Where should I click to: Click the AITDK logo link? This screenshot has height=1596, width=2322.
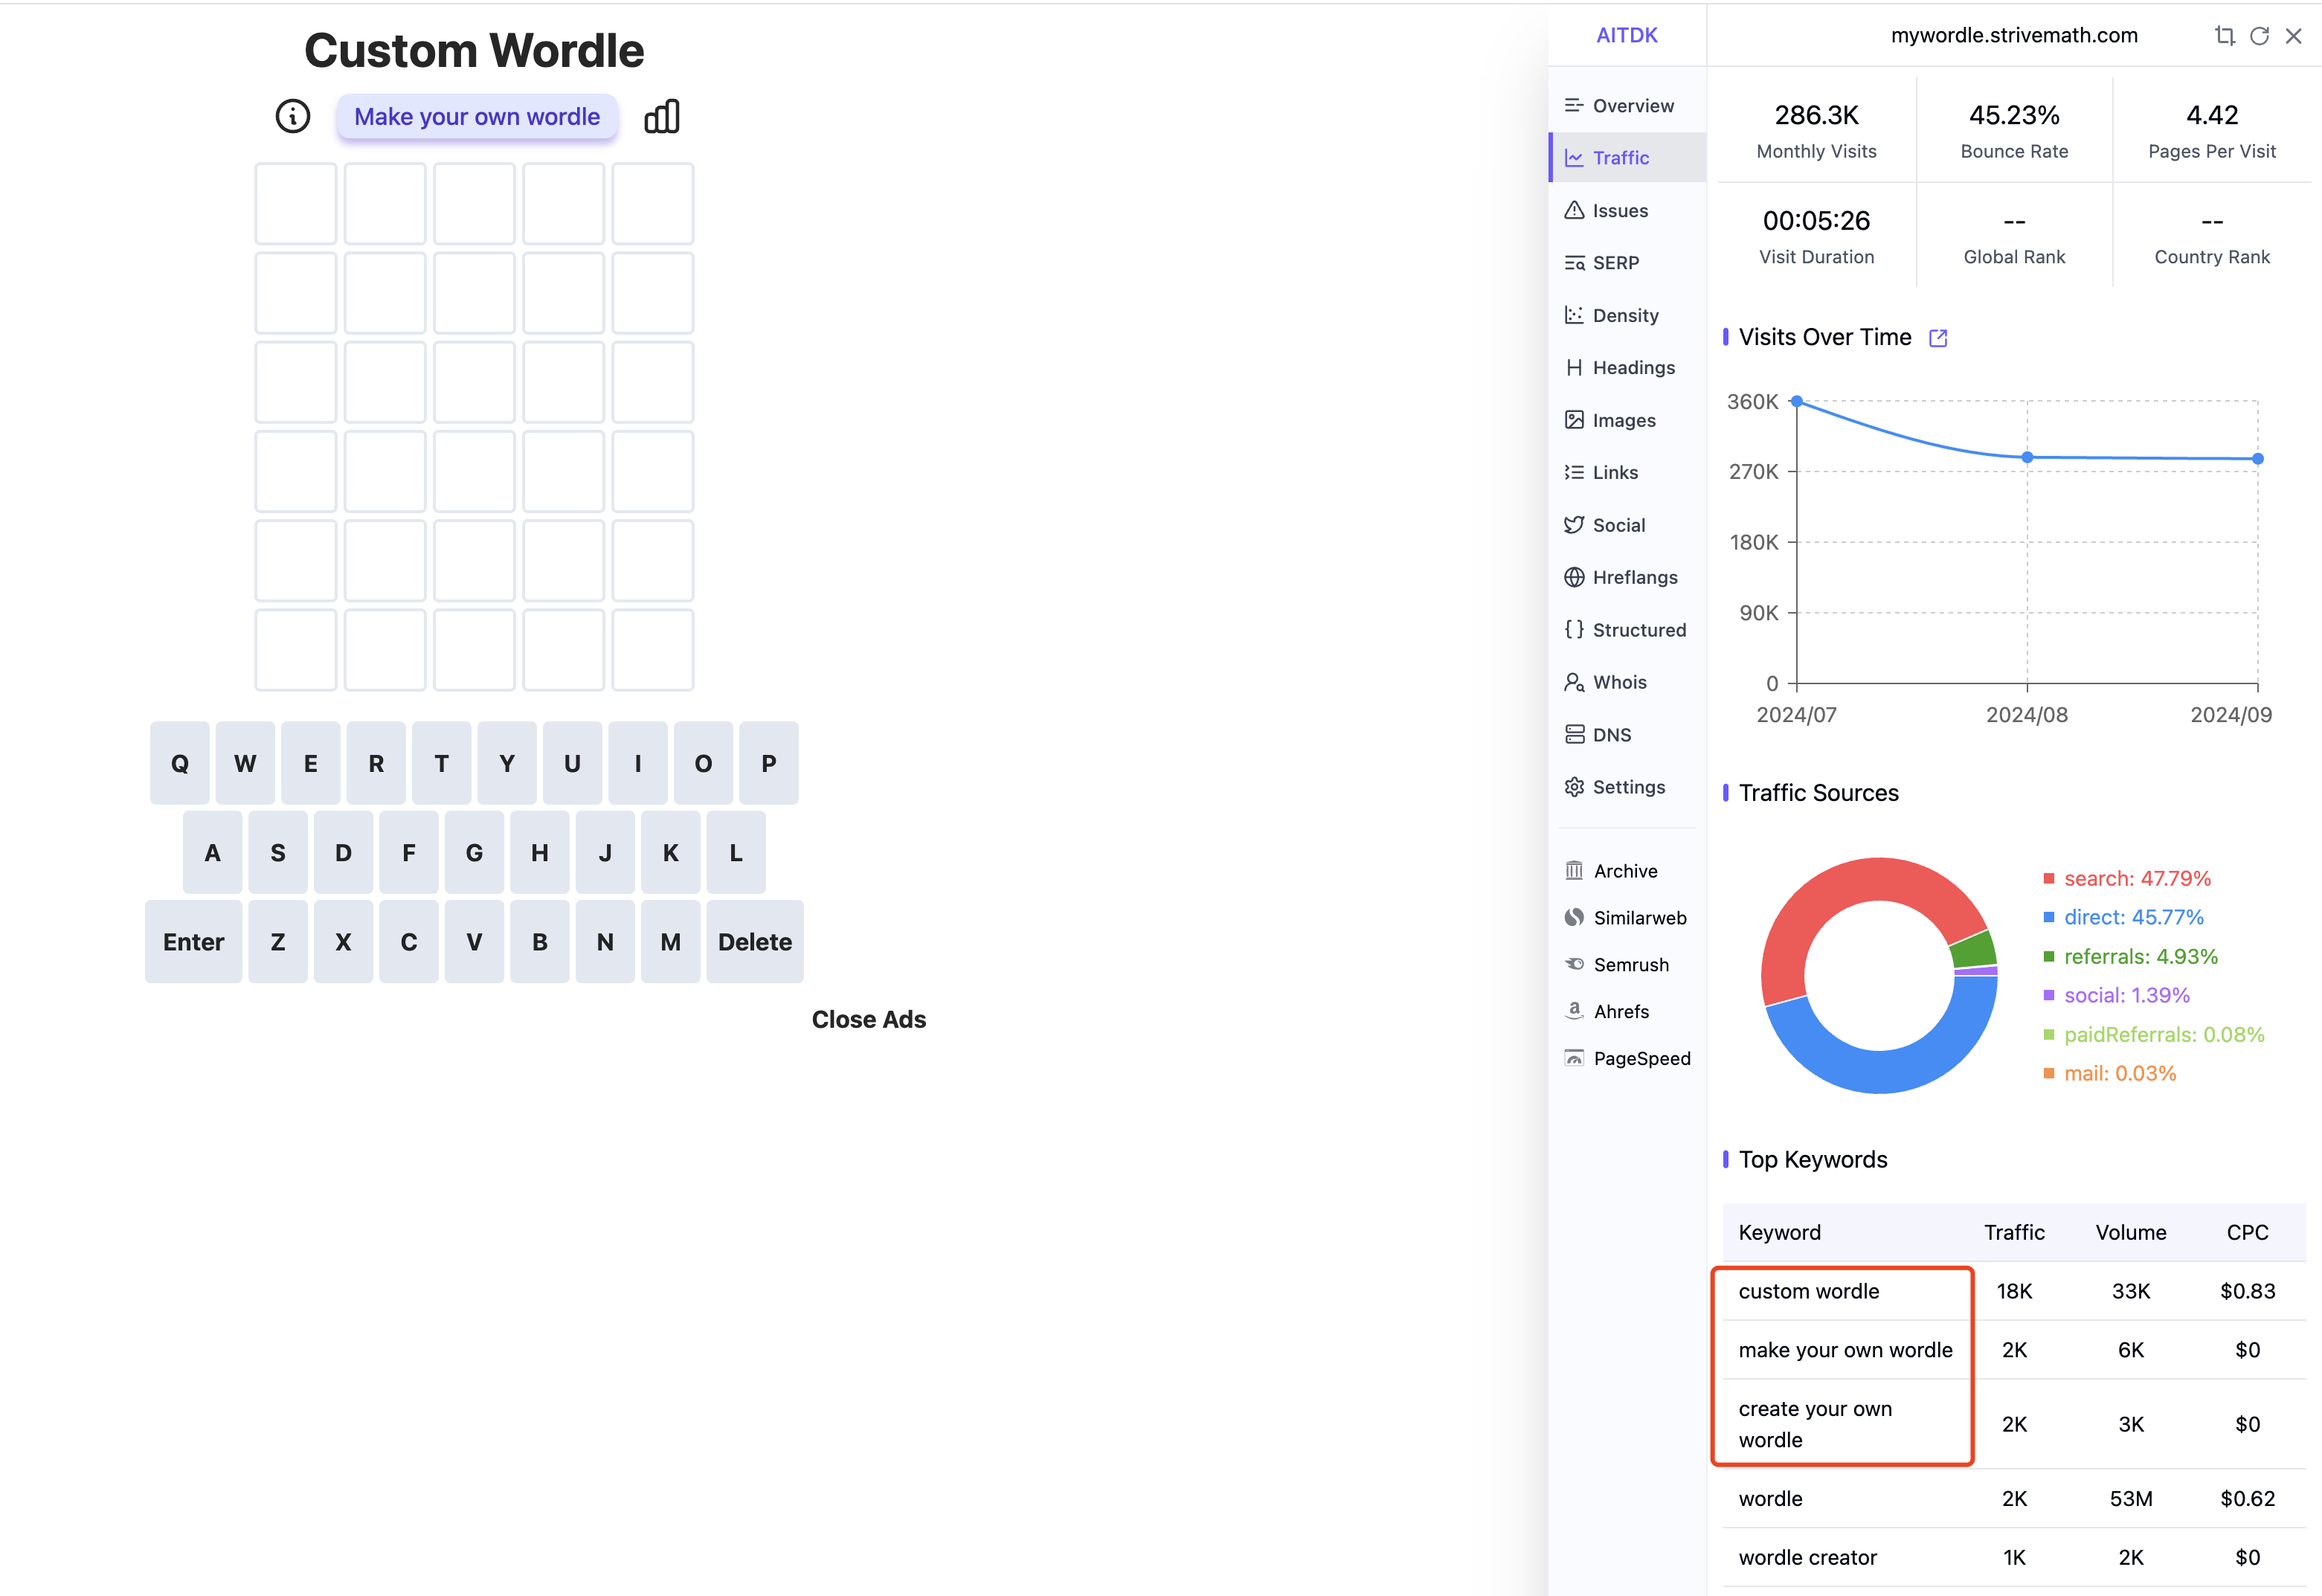pos(1627,36)
